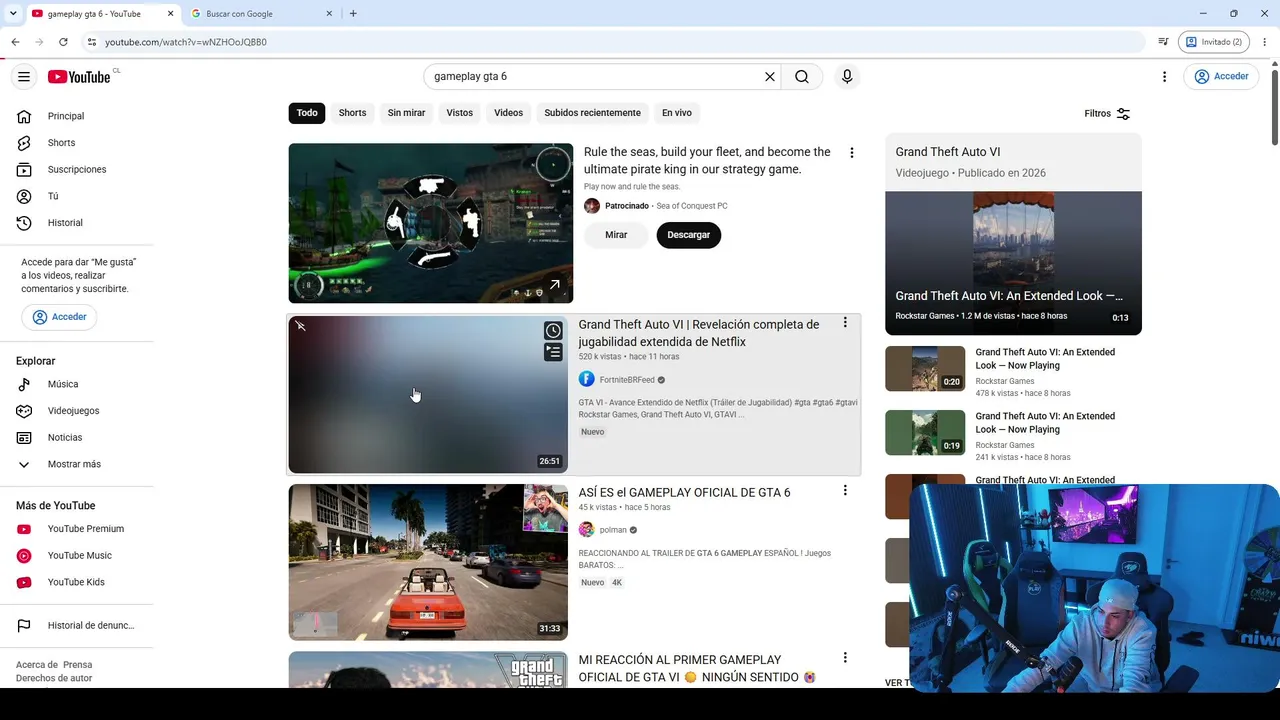The height and width of the screenshot is (720, 1280).
Task: Reload the page in the browser
Action: [x=63, y=42]
